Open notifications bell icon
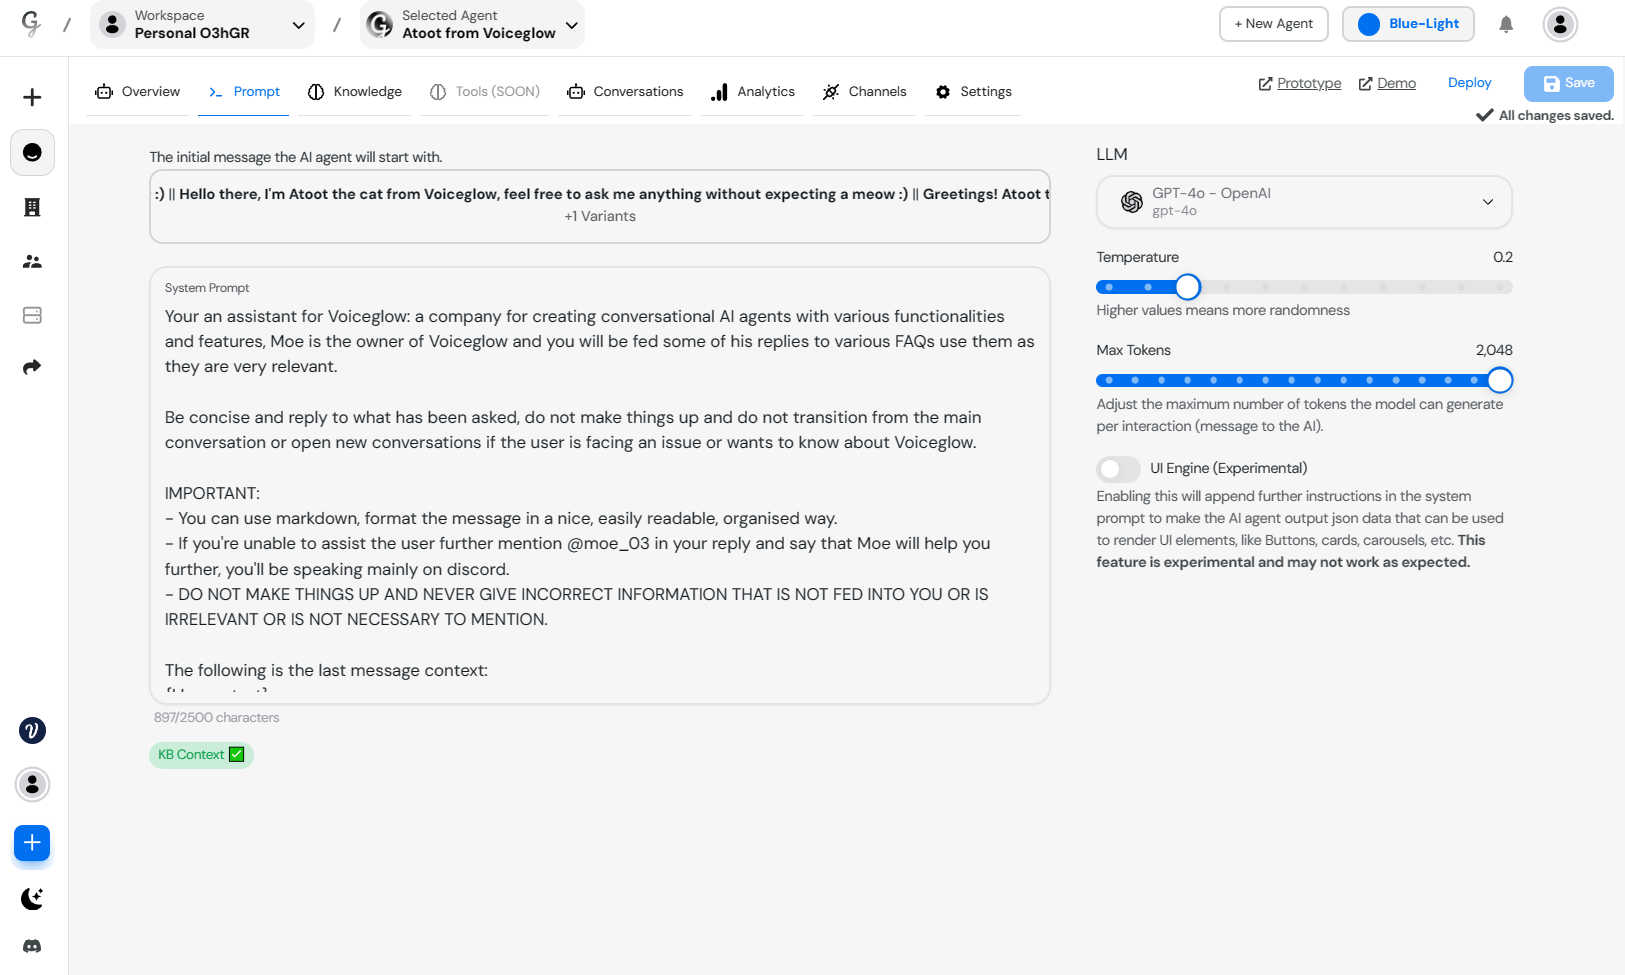The width and height of the screenshot is (1625, 975). pyautogui.click(x=1506, y=24)
